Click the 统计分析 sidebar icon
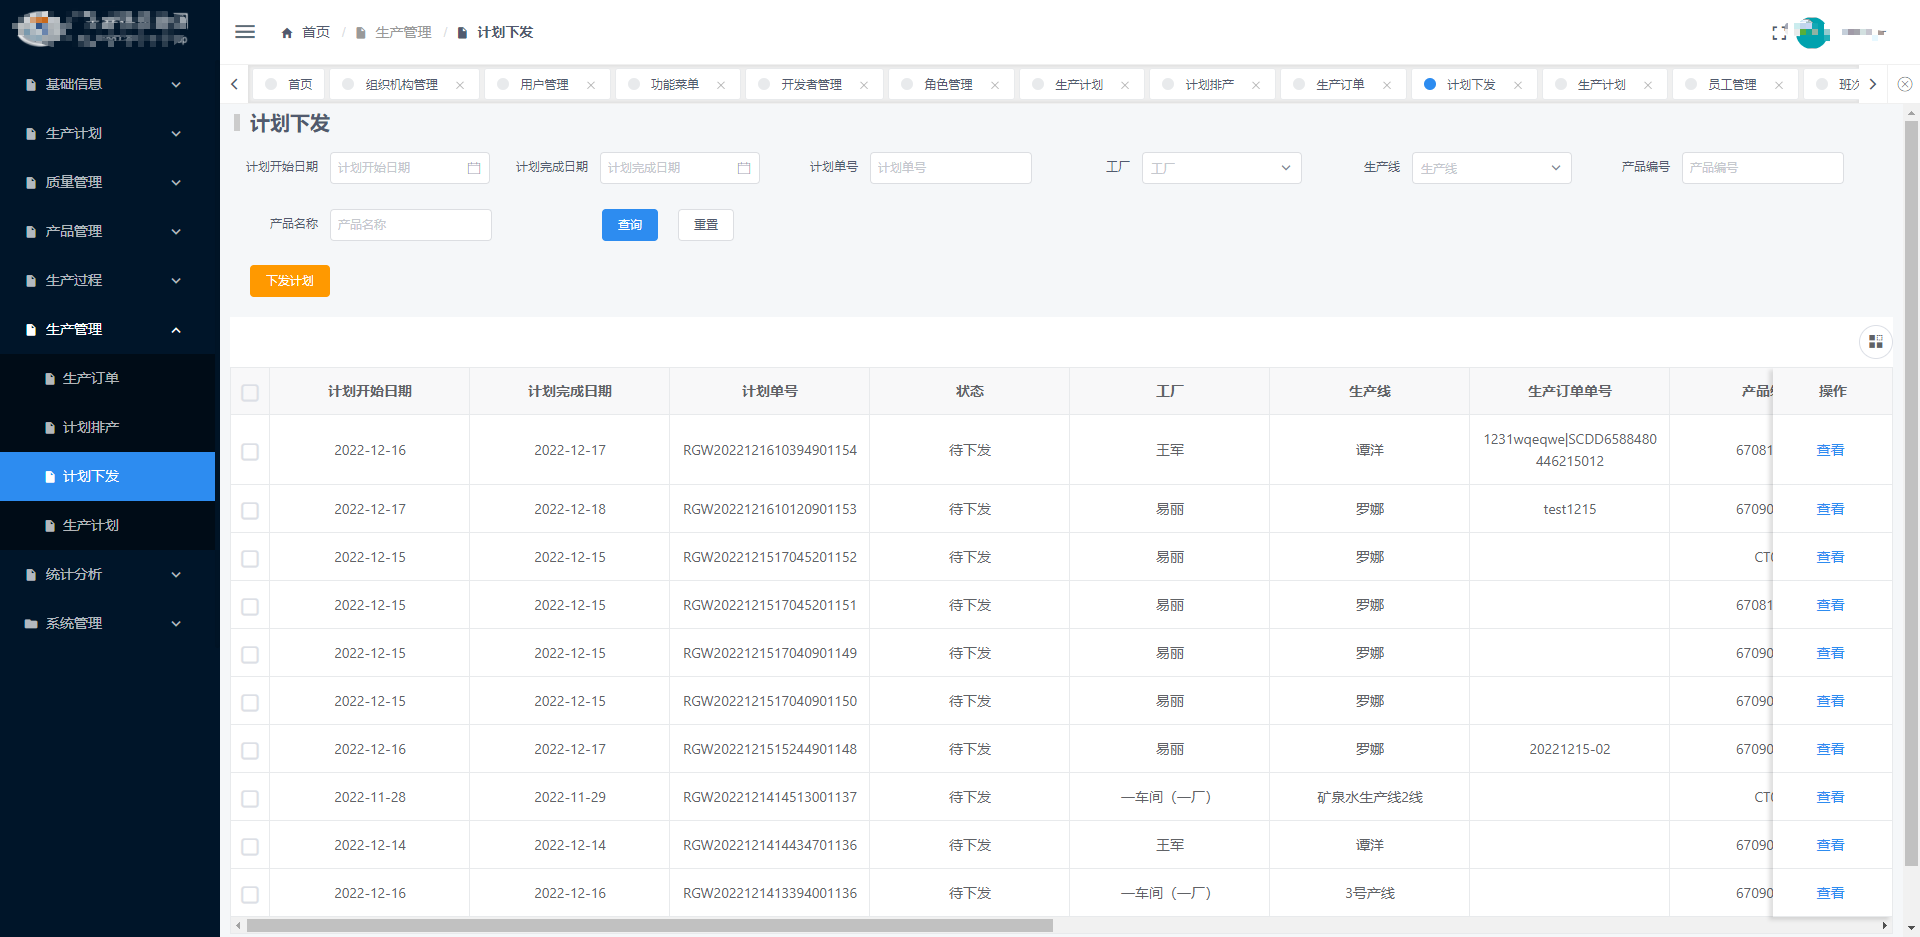The height and width of the screenshot is (937, 1920). coord(31,575)
